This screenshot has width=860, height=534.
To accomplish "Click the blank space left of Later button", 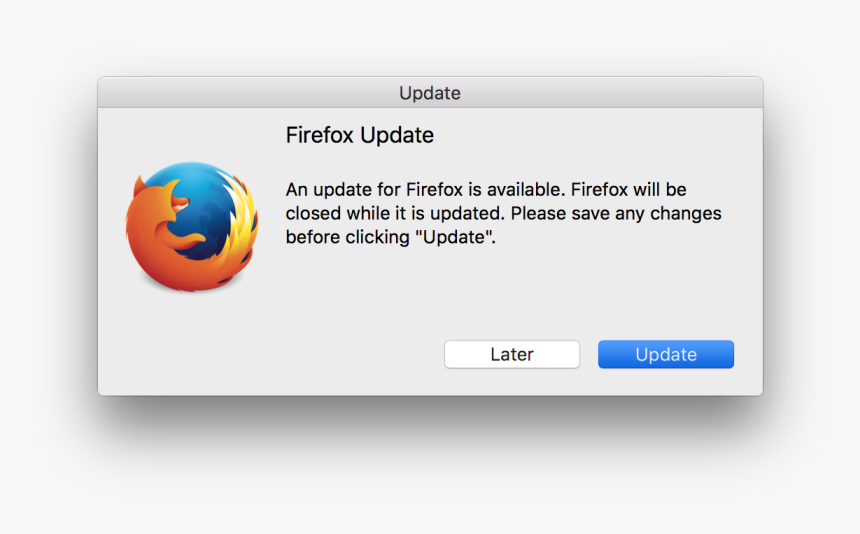I will click(x=357, y=354).
